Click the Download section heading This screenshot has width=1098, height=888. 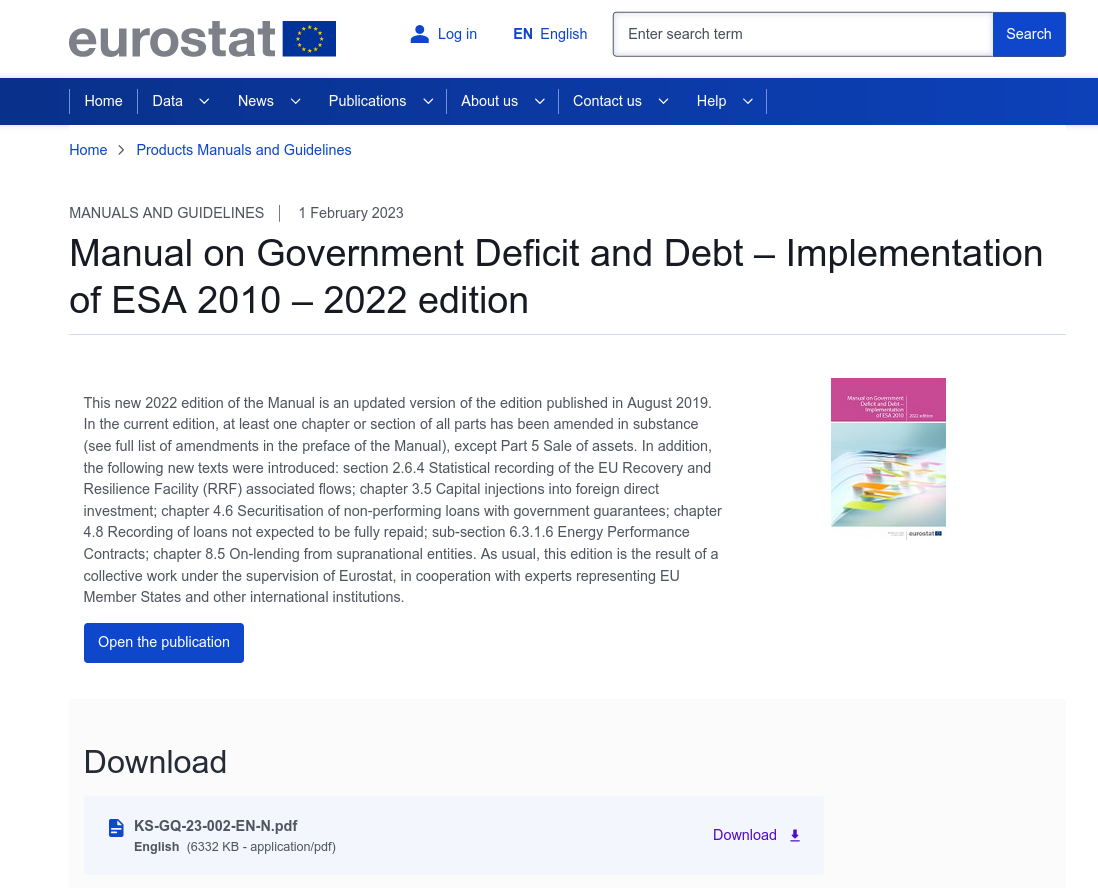[155, 762]
